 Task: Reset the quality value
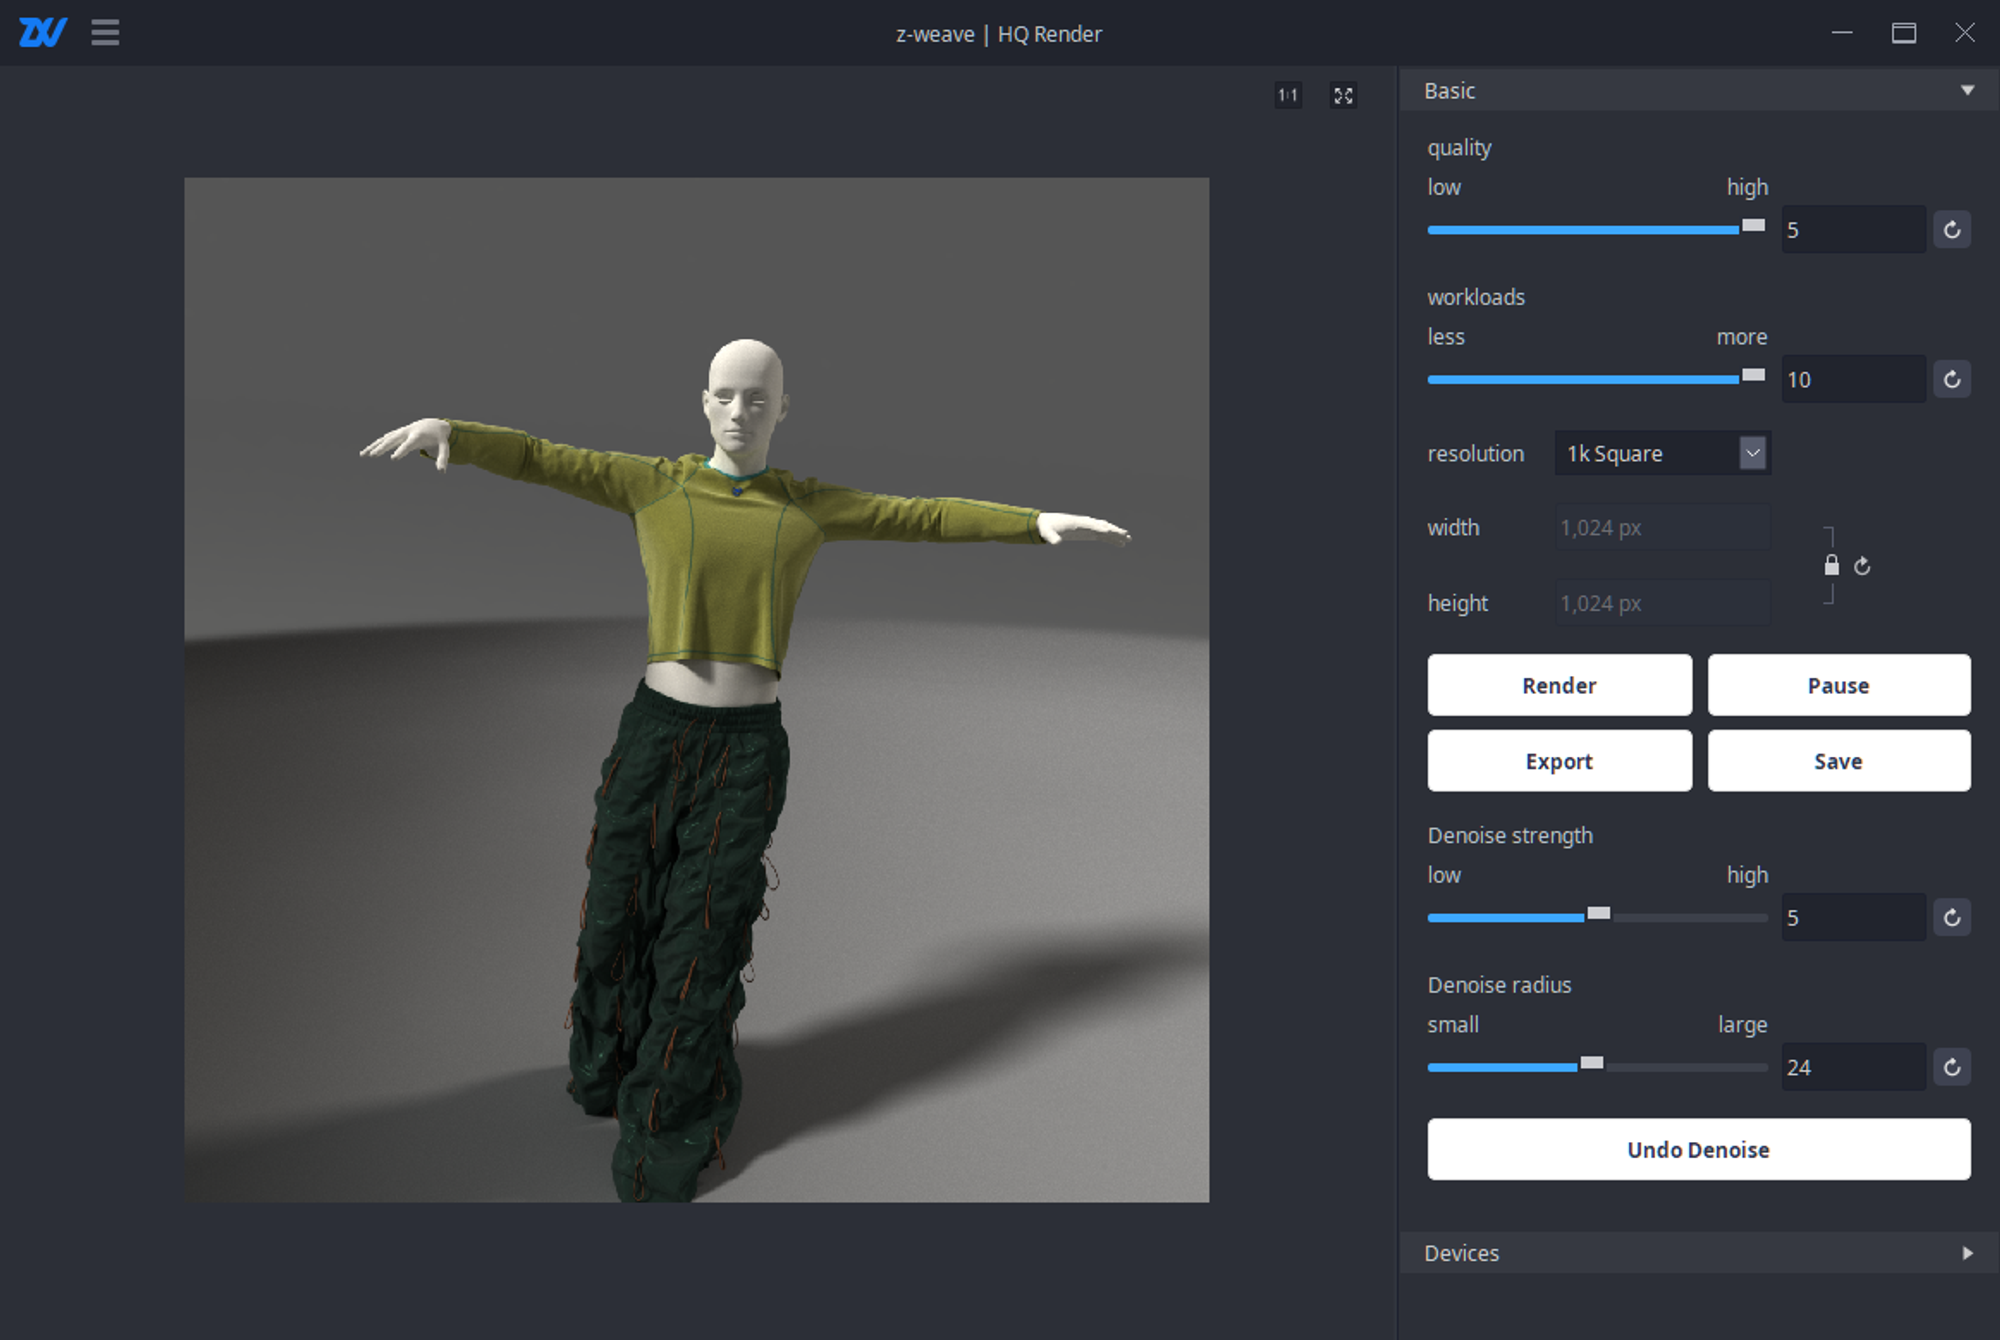1951,230
